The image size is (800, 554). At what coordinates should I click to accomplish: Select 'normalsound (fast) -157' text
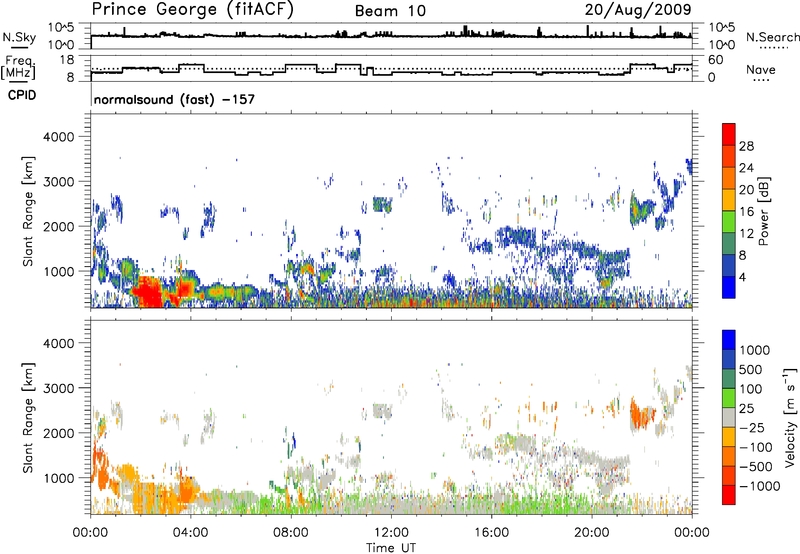[x=174, y=99]
